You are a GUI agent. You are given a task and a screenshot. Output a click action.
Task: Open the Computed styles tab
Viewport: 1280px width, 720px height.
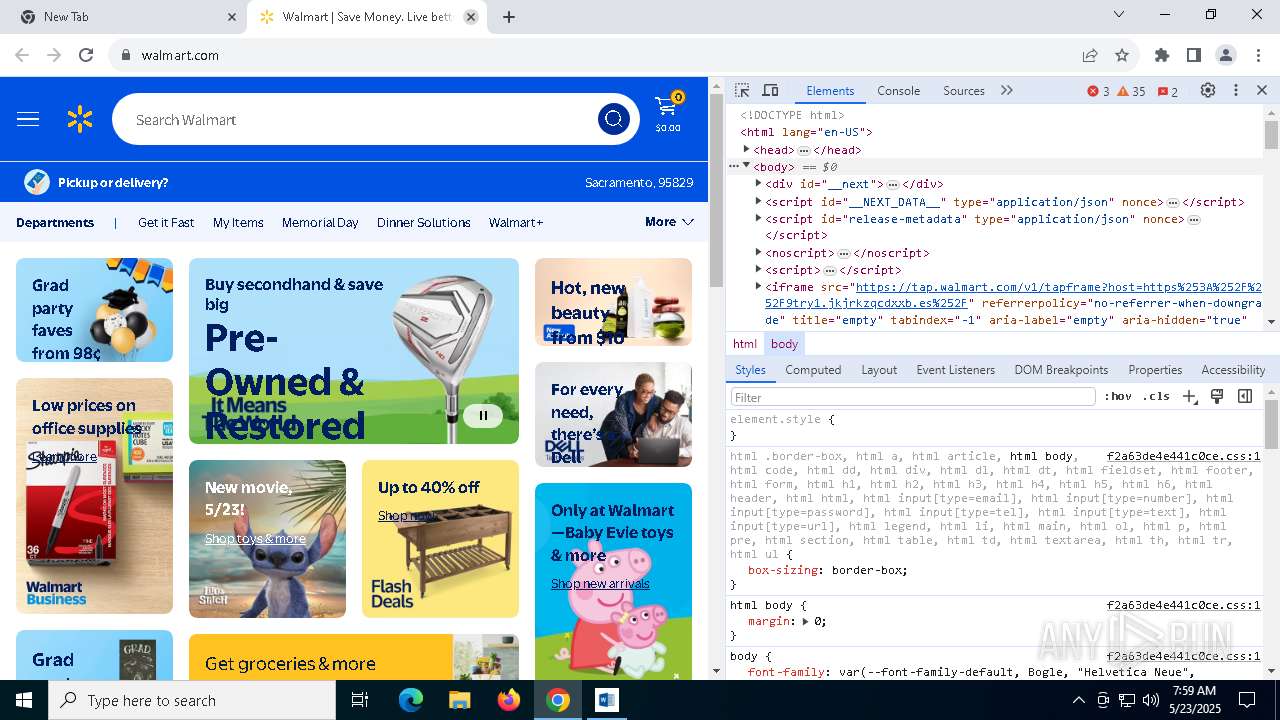(x=813, y=369)
